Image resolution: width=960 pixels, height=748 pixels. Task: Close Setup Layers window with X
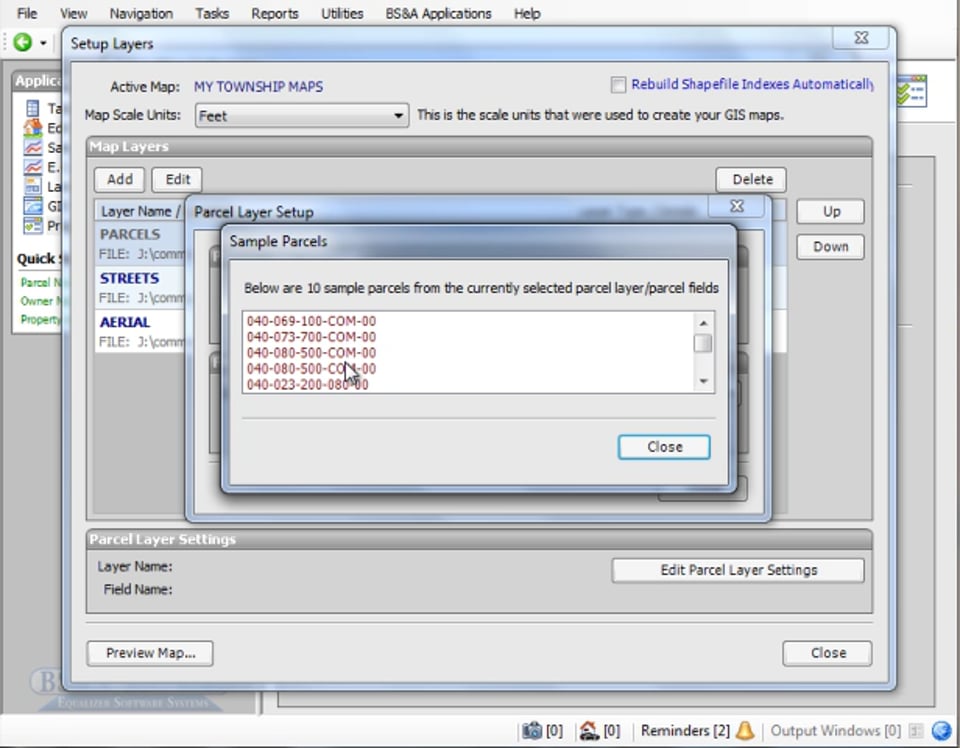coord(861,37)
